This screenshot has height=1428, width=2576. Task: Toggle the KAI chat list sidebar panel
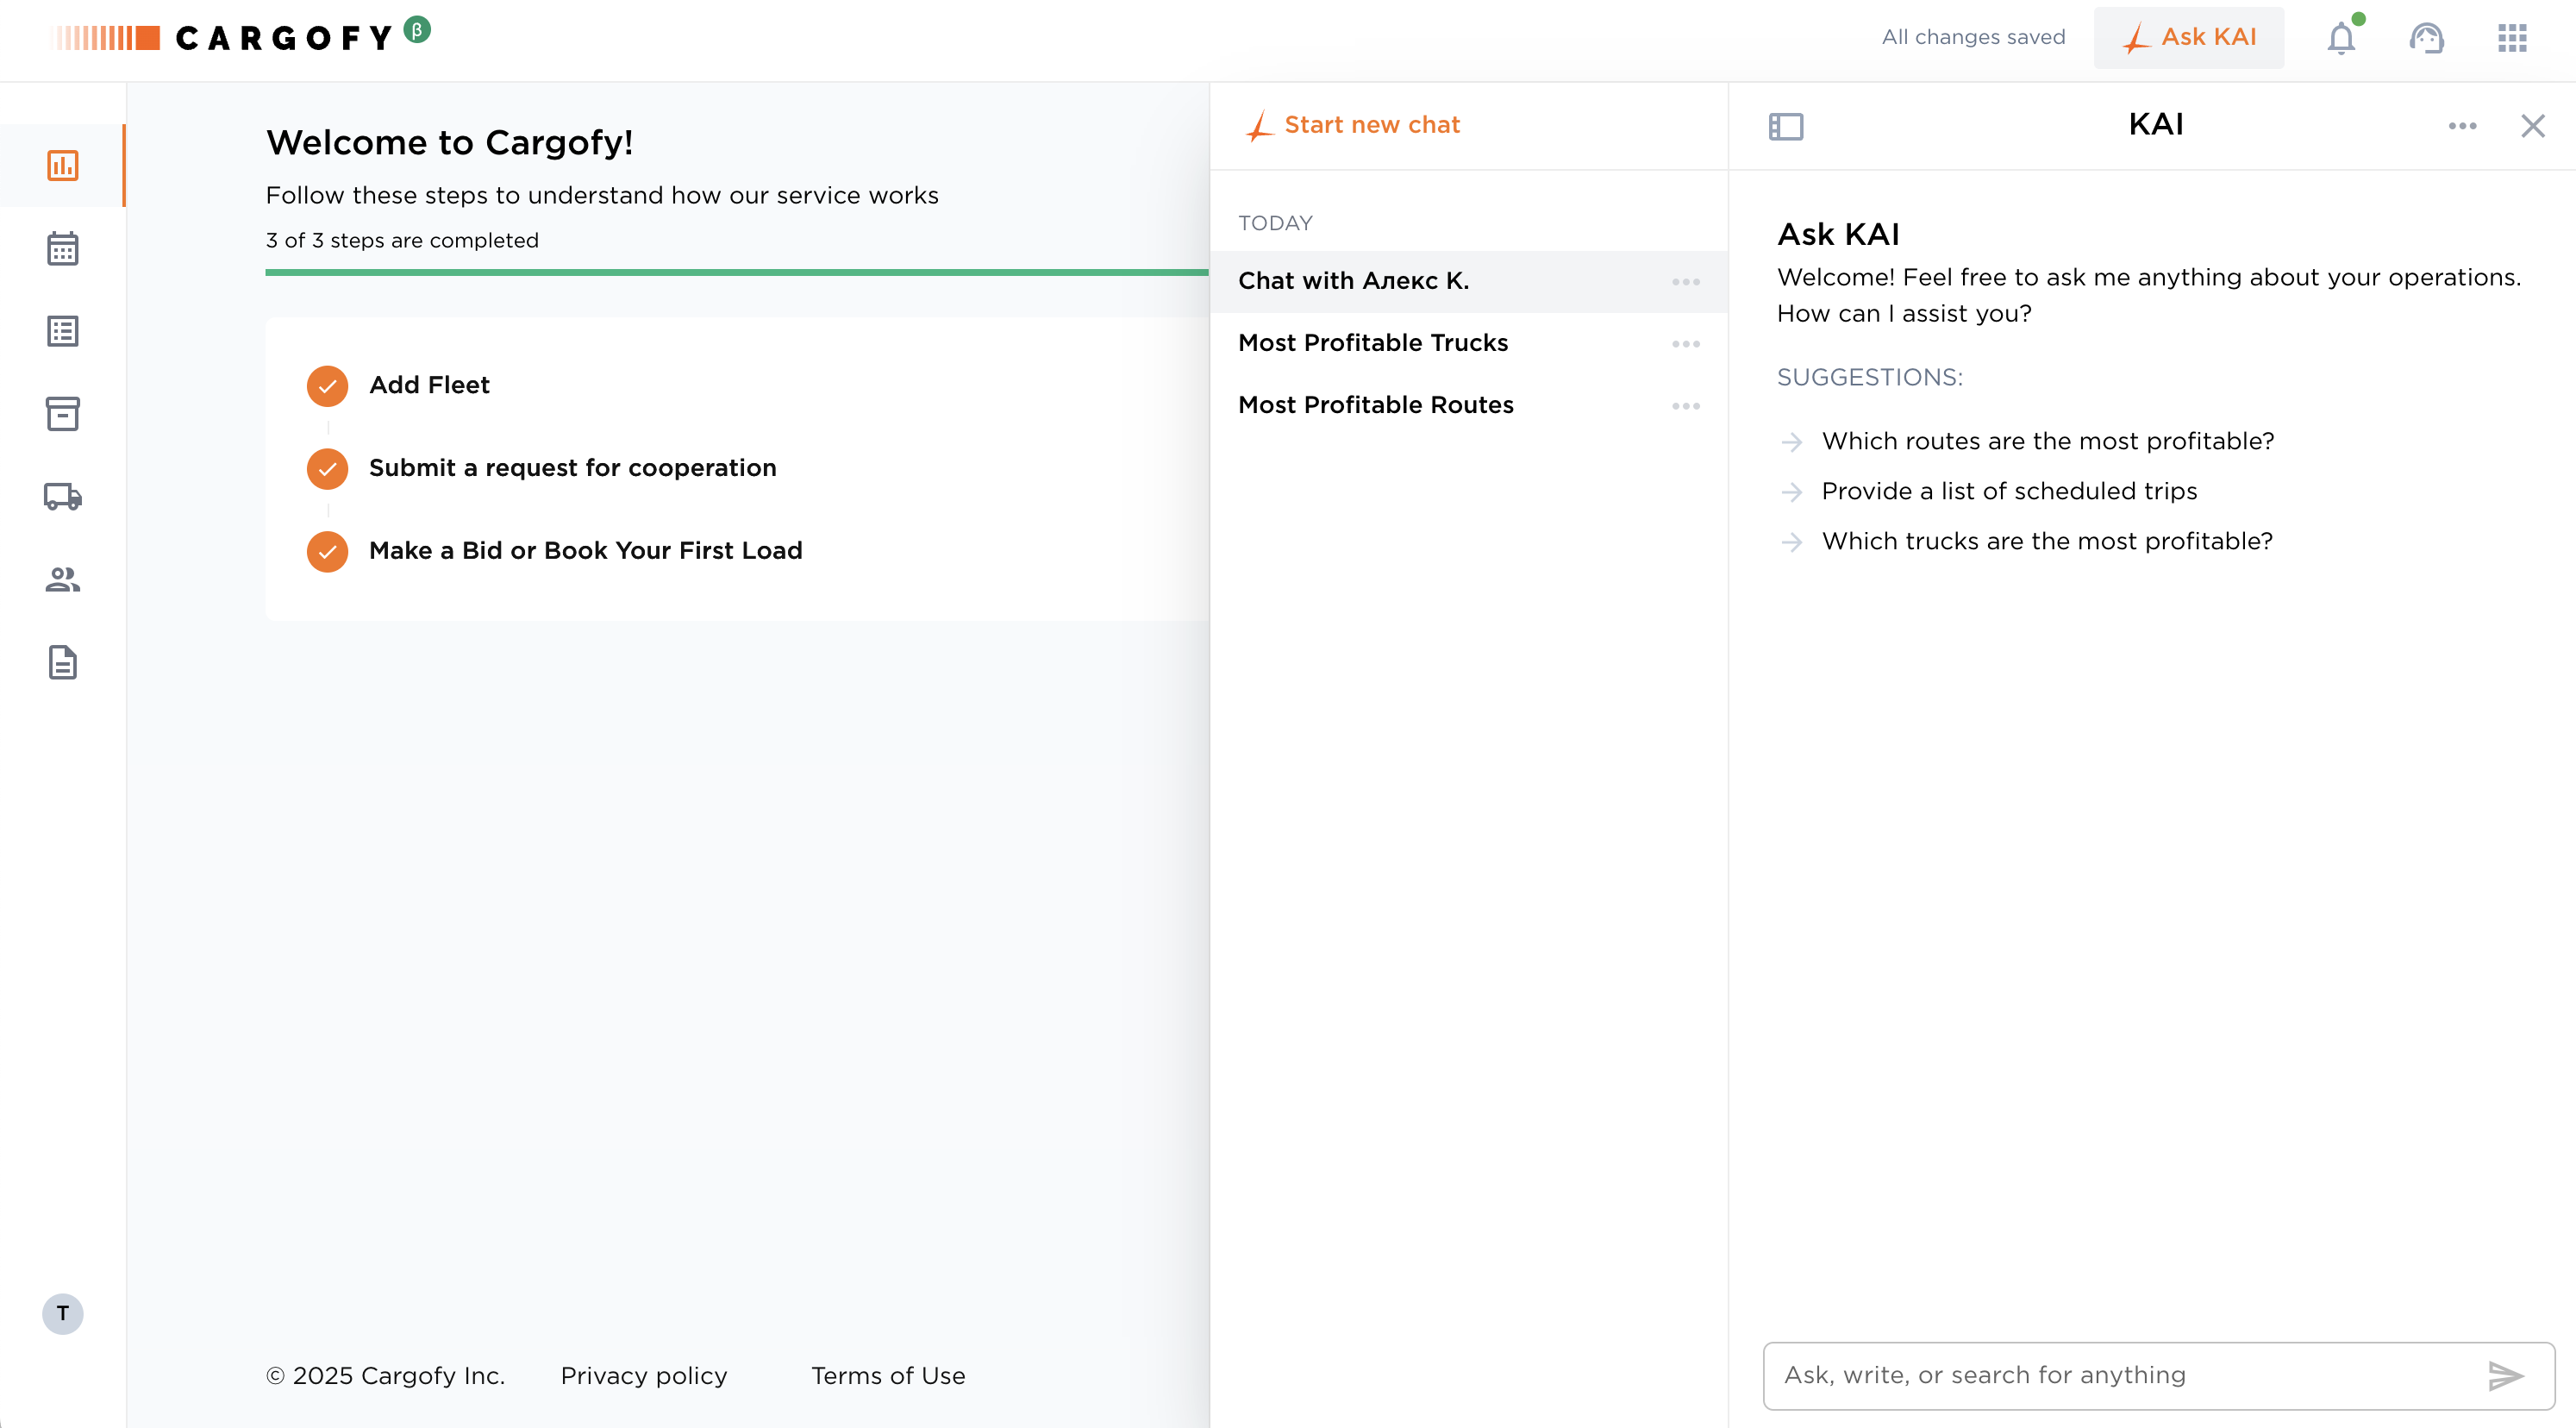coord(1785,126)
